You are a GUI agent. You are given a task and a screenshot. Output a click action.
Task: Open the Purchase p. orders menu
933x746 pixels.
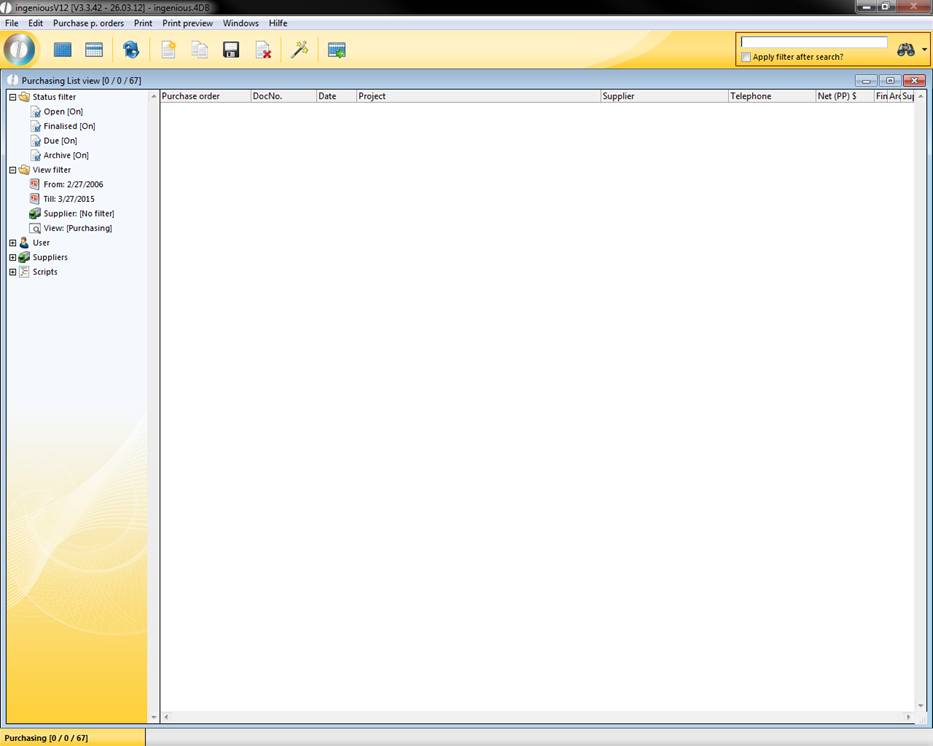pos(88,23)
